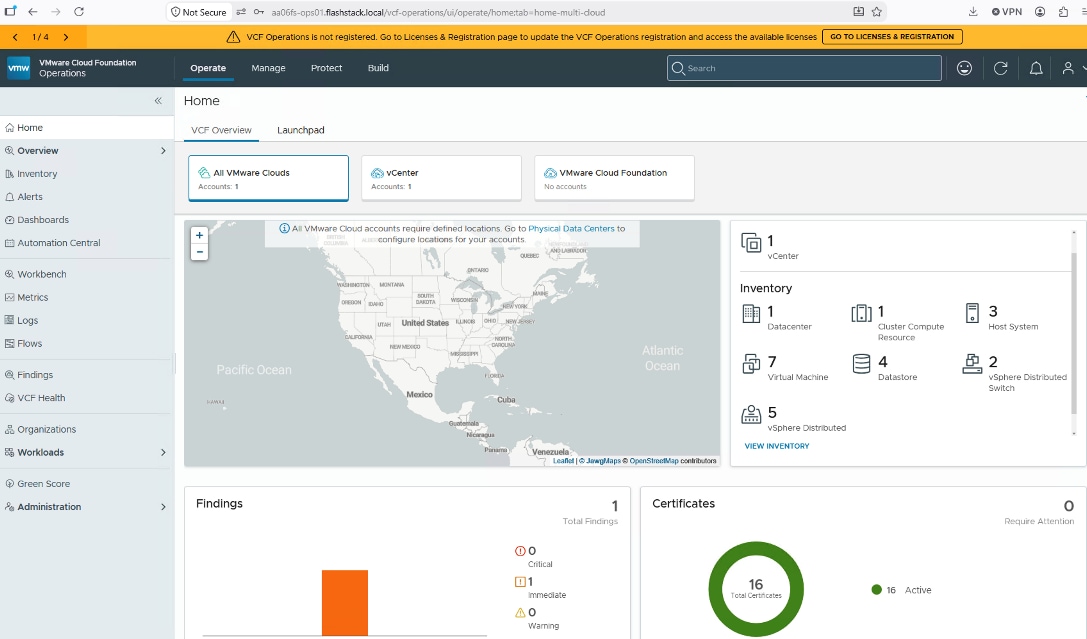
Task: Open the Protect top menu
Action: click(327, 68)
